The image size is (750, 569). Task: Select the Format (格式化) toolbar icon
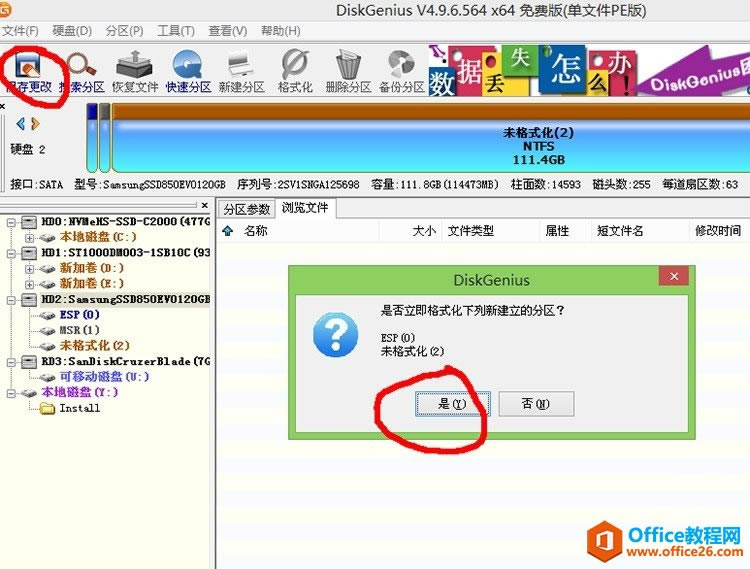[295, 72]
